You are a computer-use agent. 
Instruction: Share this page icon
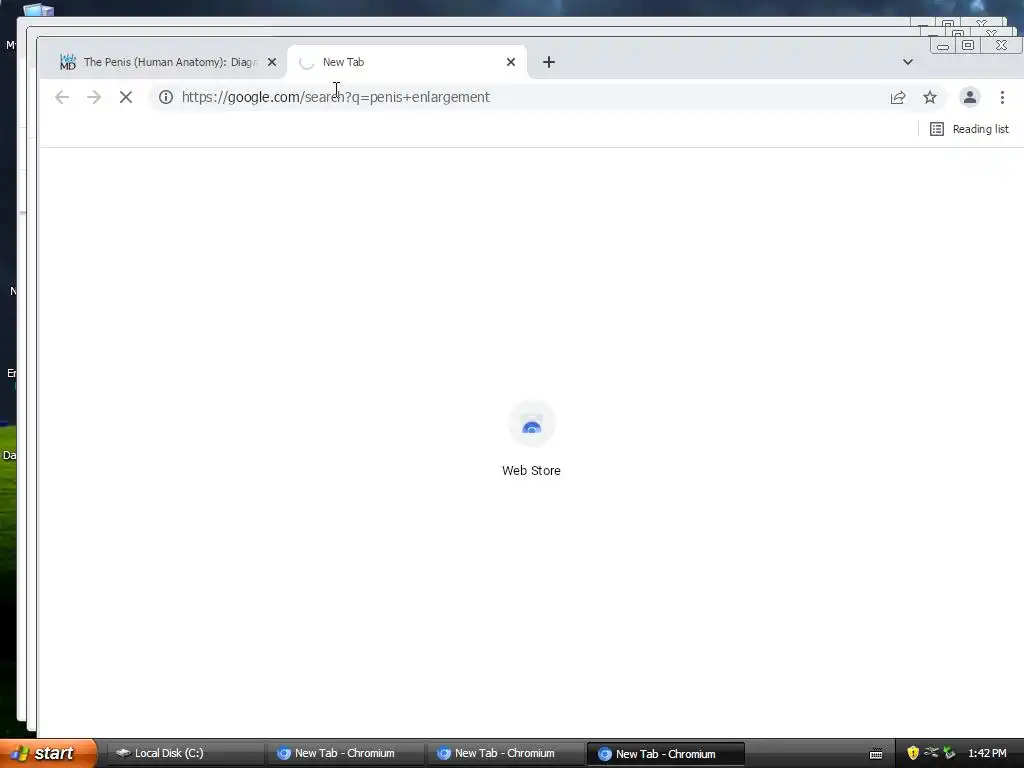[898, 97]
